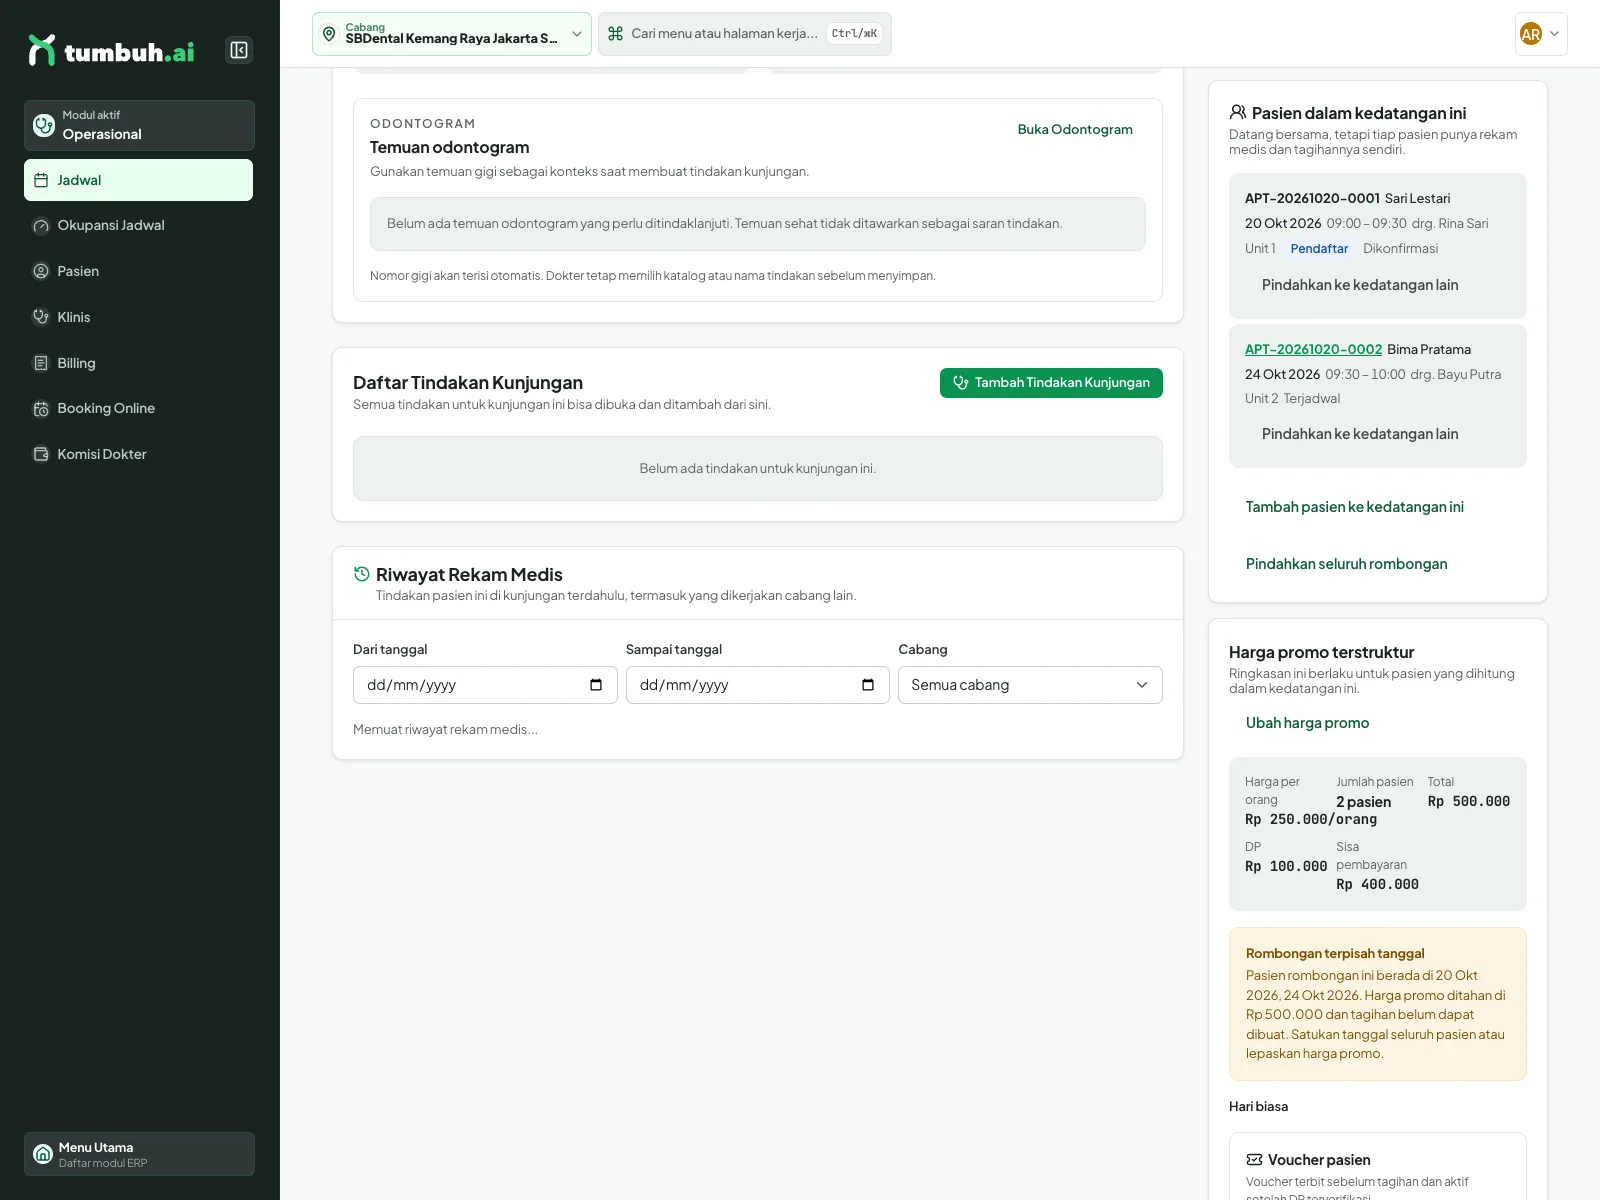The height and width of the screenshot is (1200, 1600).
Task: Open Komisi Dokter menu item
Action: (x=138, y=454)
